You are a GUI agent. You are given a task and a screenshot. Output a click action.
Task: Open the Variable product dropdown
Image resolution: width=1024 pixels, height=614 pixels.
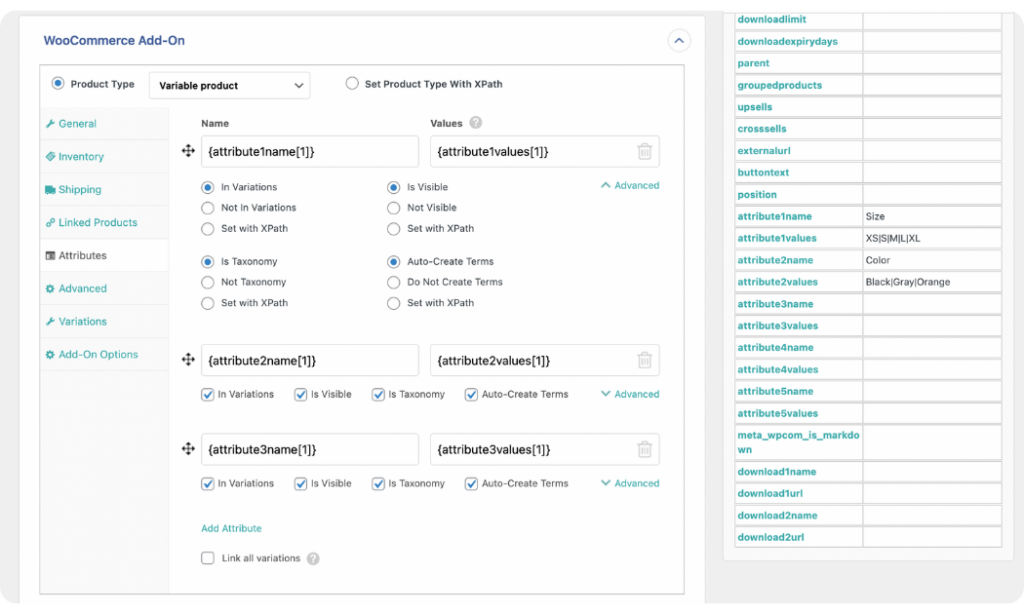(x=229, y=86)
